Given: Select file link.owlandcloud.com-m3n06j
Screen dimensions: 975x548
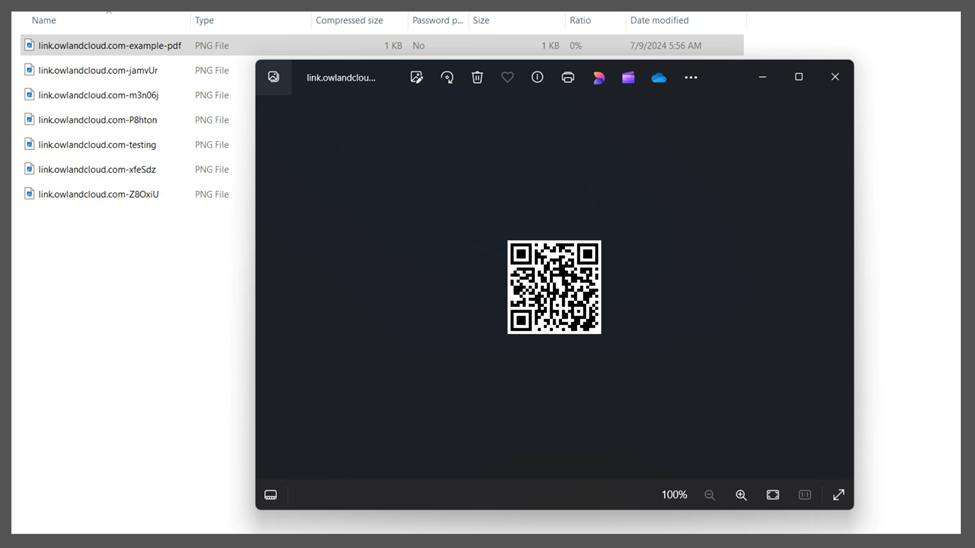Looking at the screenshot, I should tap(98, 95).
